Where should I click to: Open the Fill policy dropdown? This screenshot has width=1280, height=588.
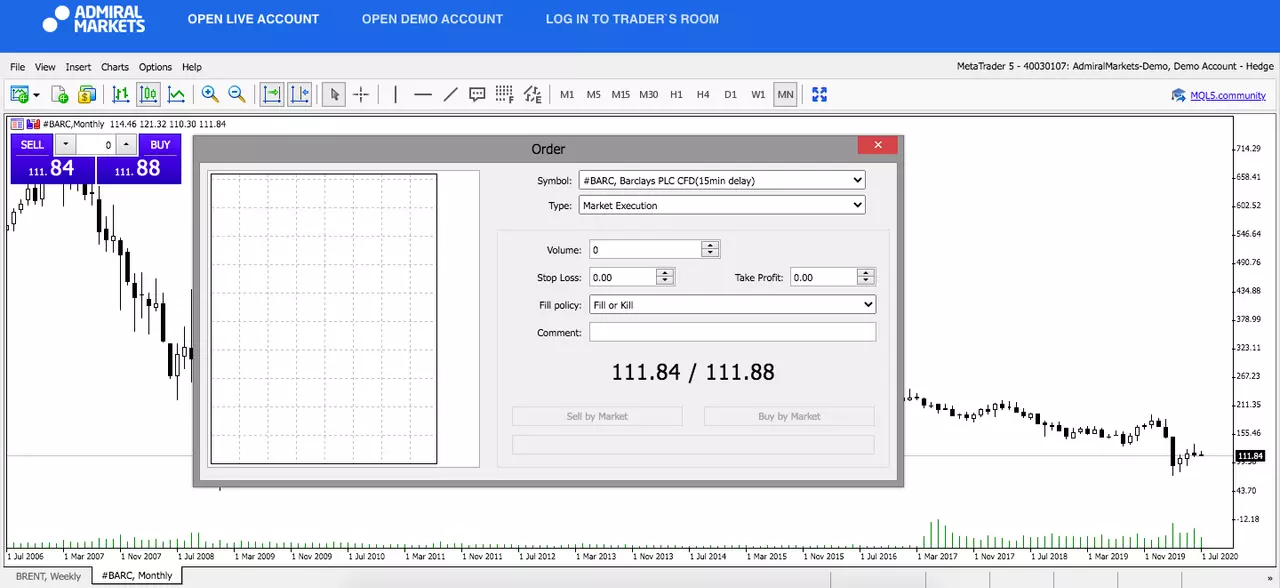point(733,304)
